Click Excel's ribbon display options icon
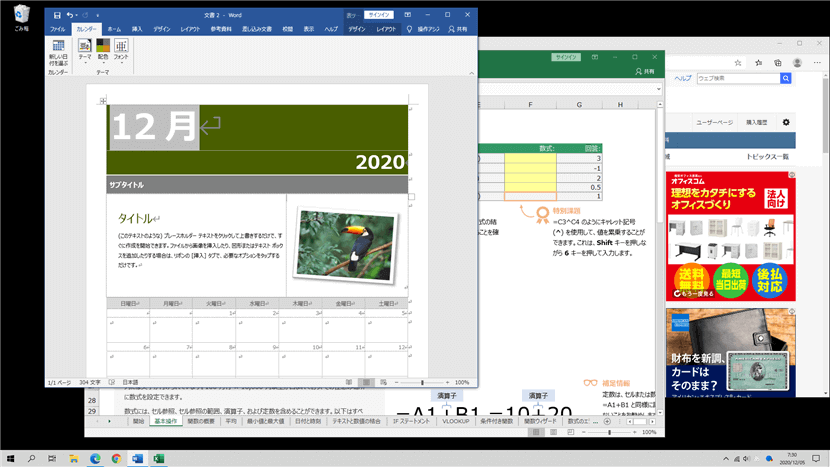 click(x=595, y=57)
